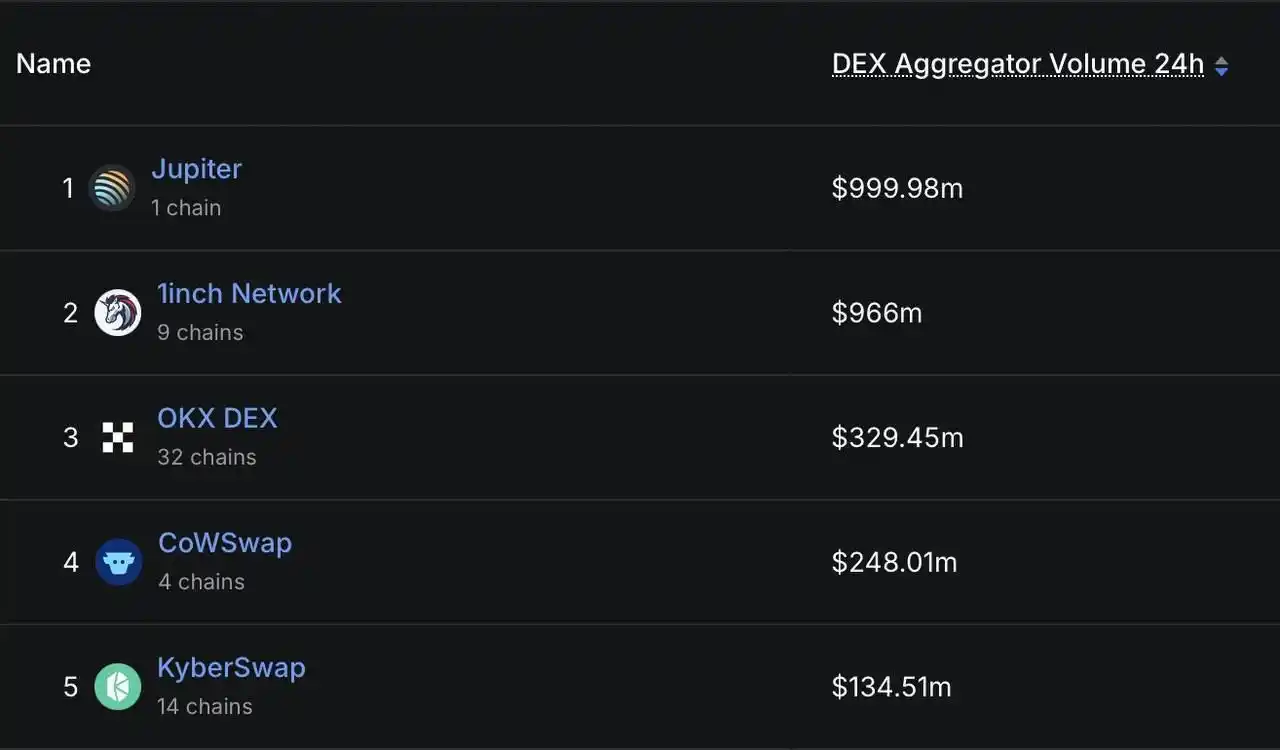The width and height of the screenshot is (1280, 750).
Task: Open the 1inch Network link
Action: point(249,293)
